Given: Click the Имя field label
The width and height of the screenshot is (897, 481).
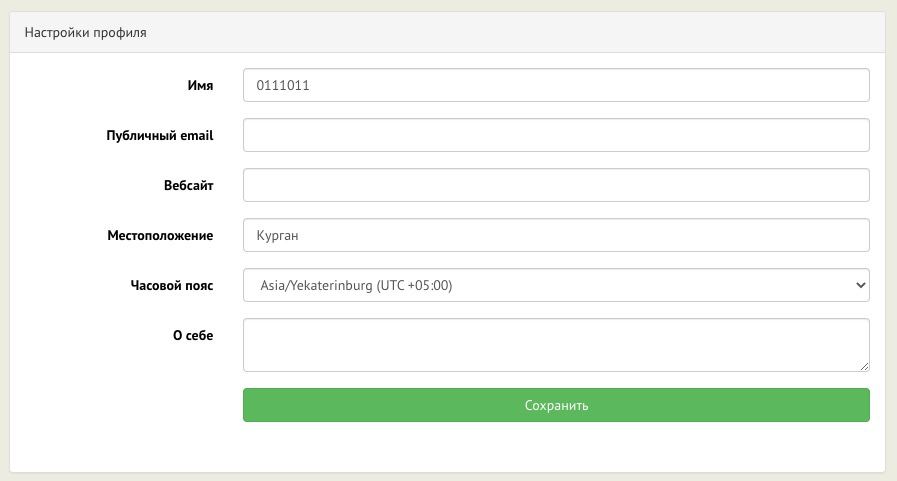Looking at the screenshot, I should pos(200,86).
